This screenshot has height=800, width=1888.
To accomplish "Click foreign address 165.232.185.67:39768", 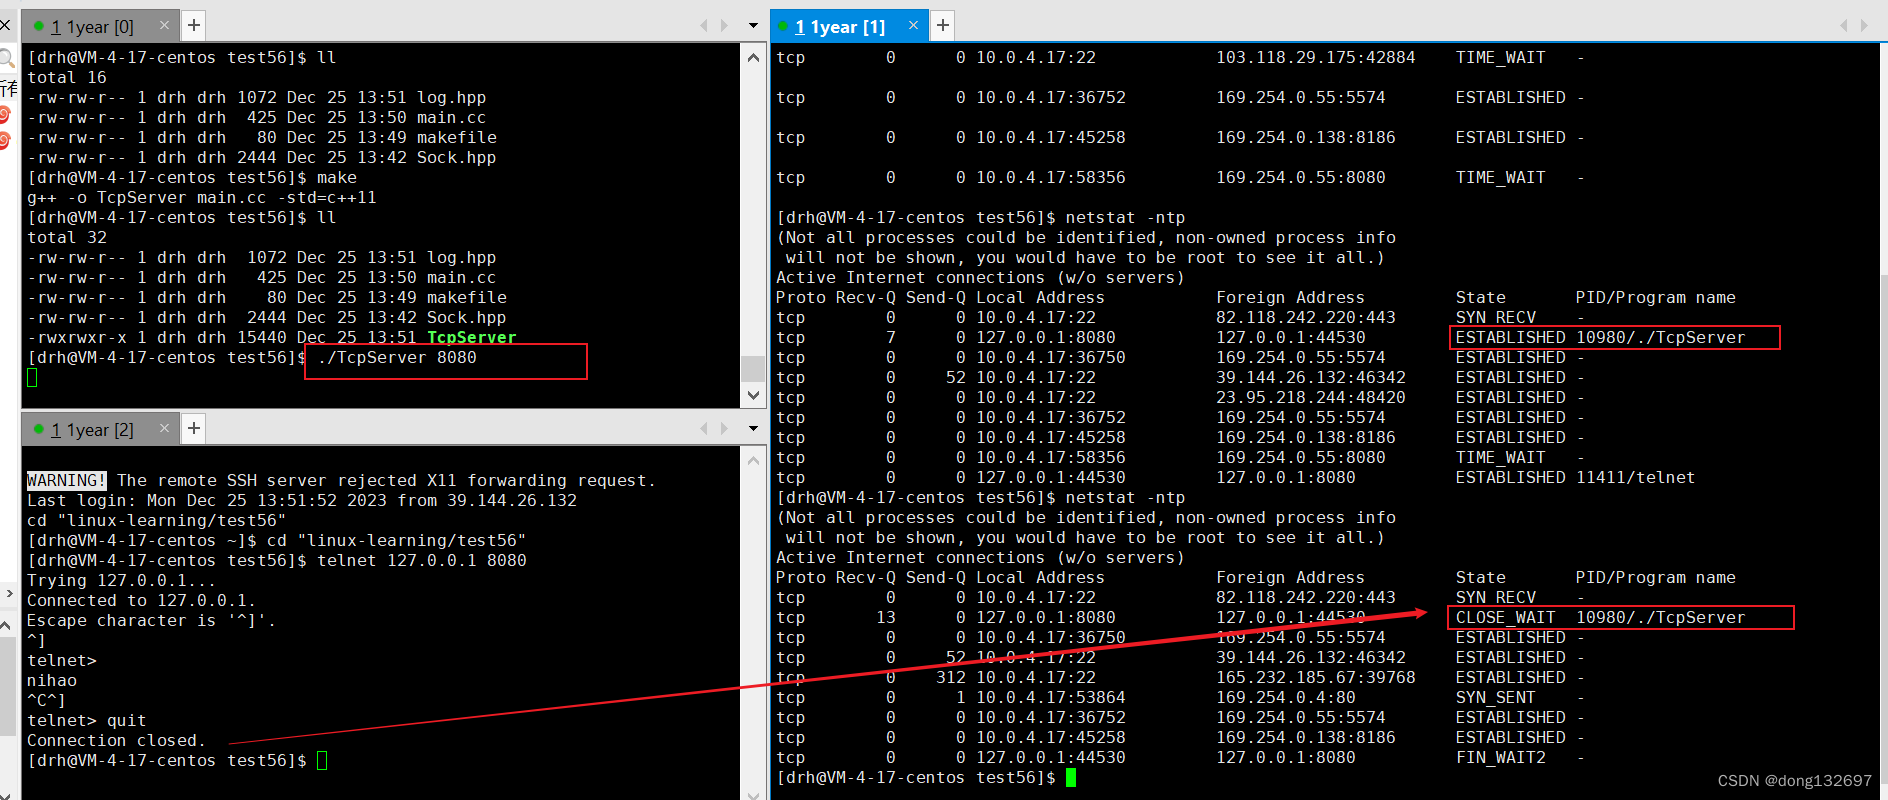I will [x=1315, y=677].
